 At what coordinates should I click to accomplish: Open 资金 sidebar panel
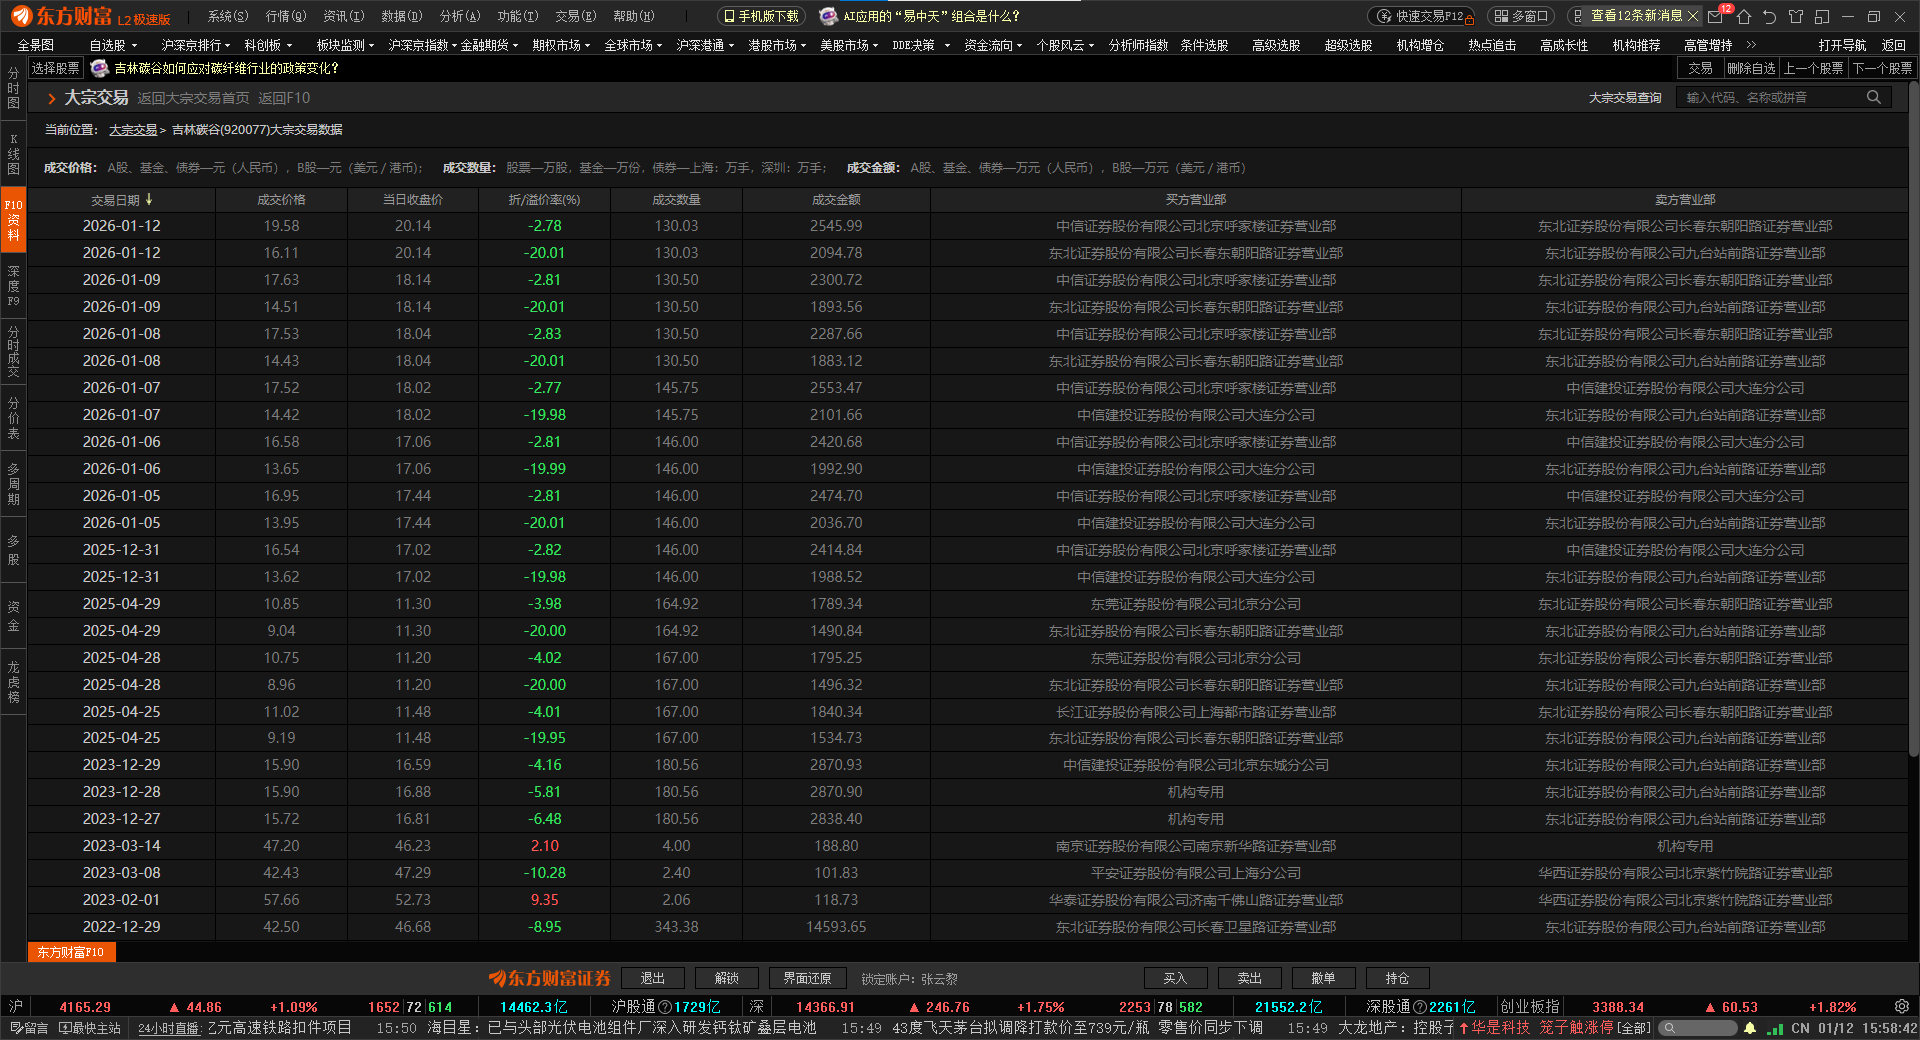point(13,616)
